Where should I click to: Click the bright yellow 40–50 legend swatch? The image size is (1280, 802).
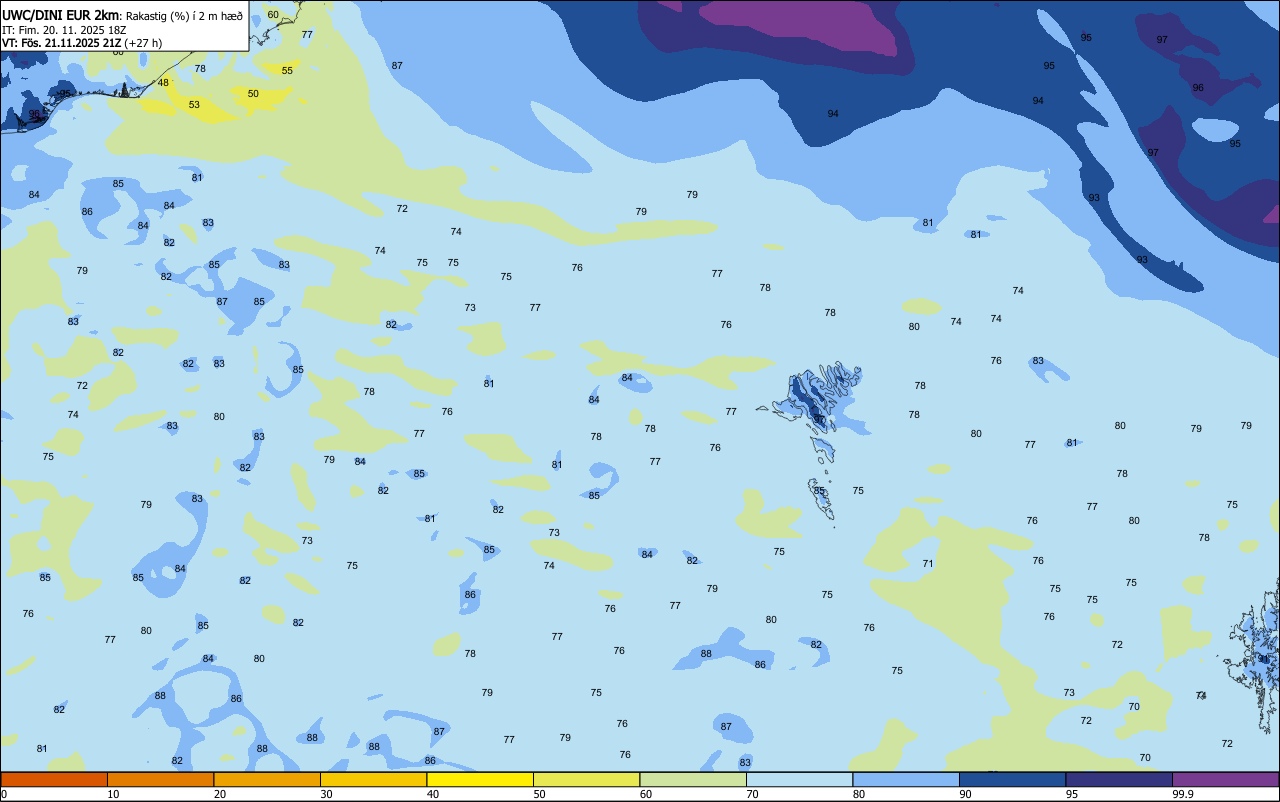(x=480, y=779)
